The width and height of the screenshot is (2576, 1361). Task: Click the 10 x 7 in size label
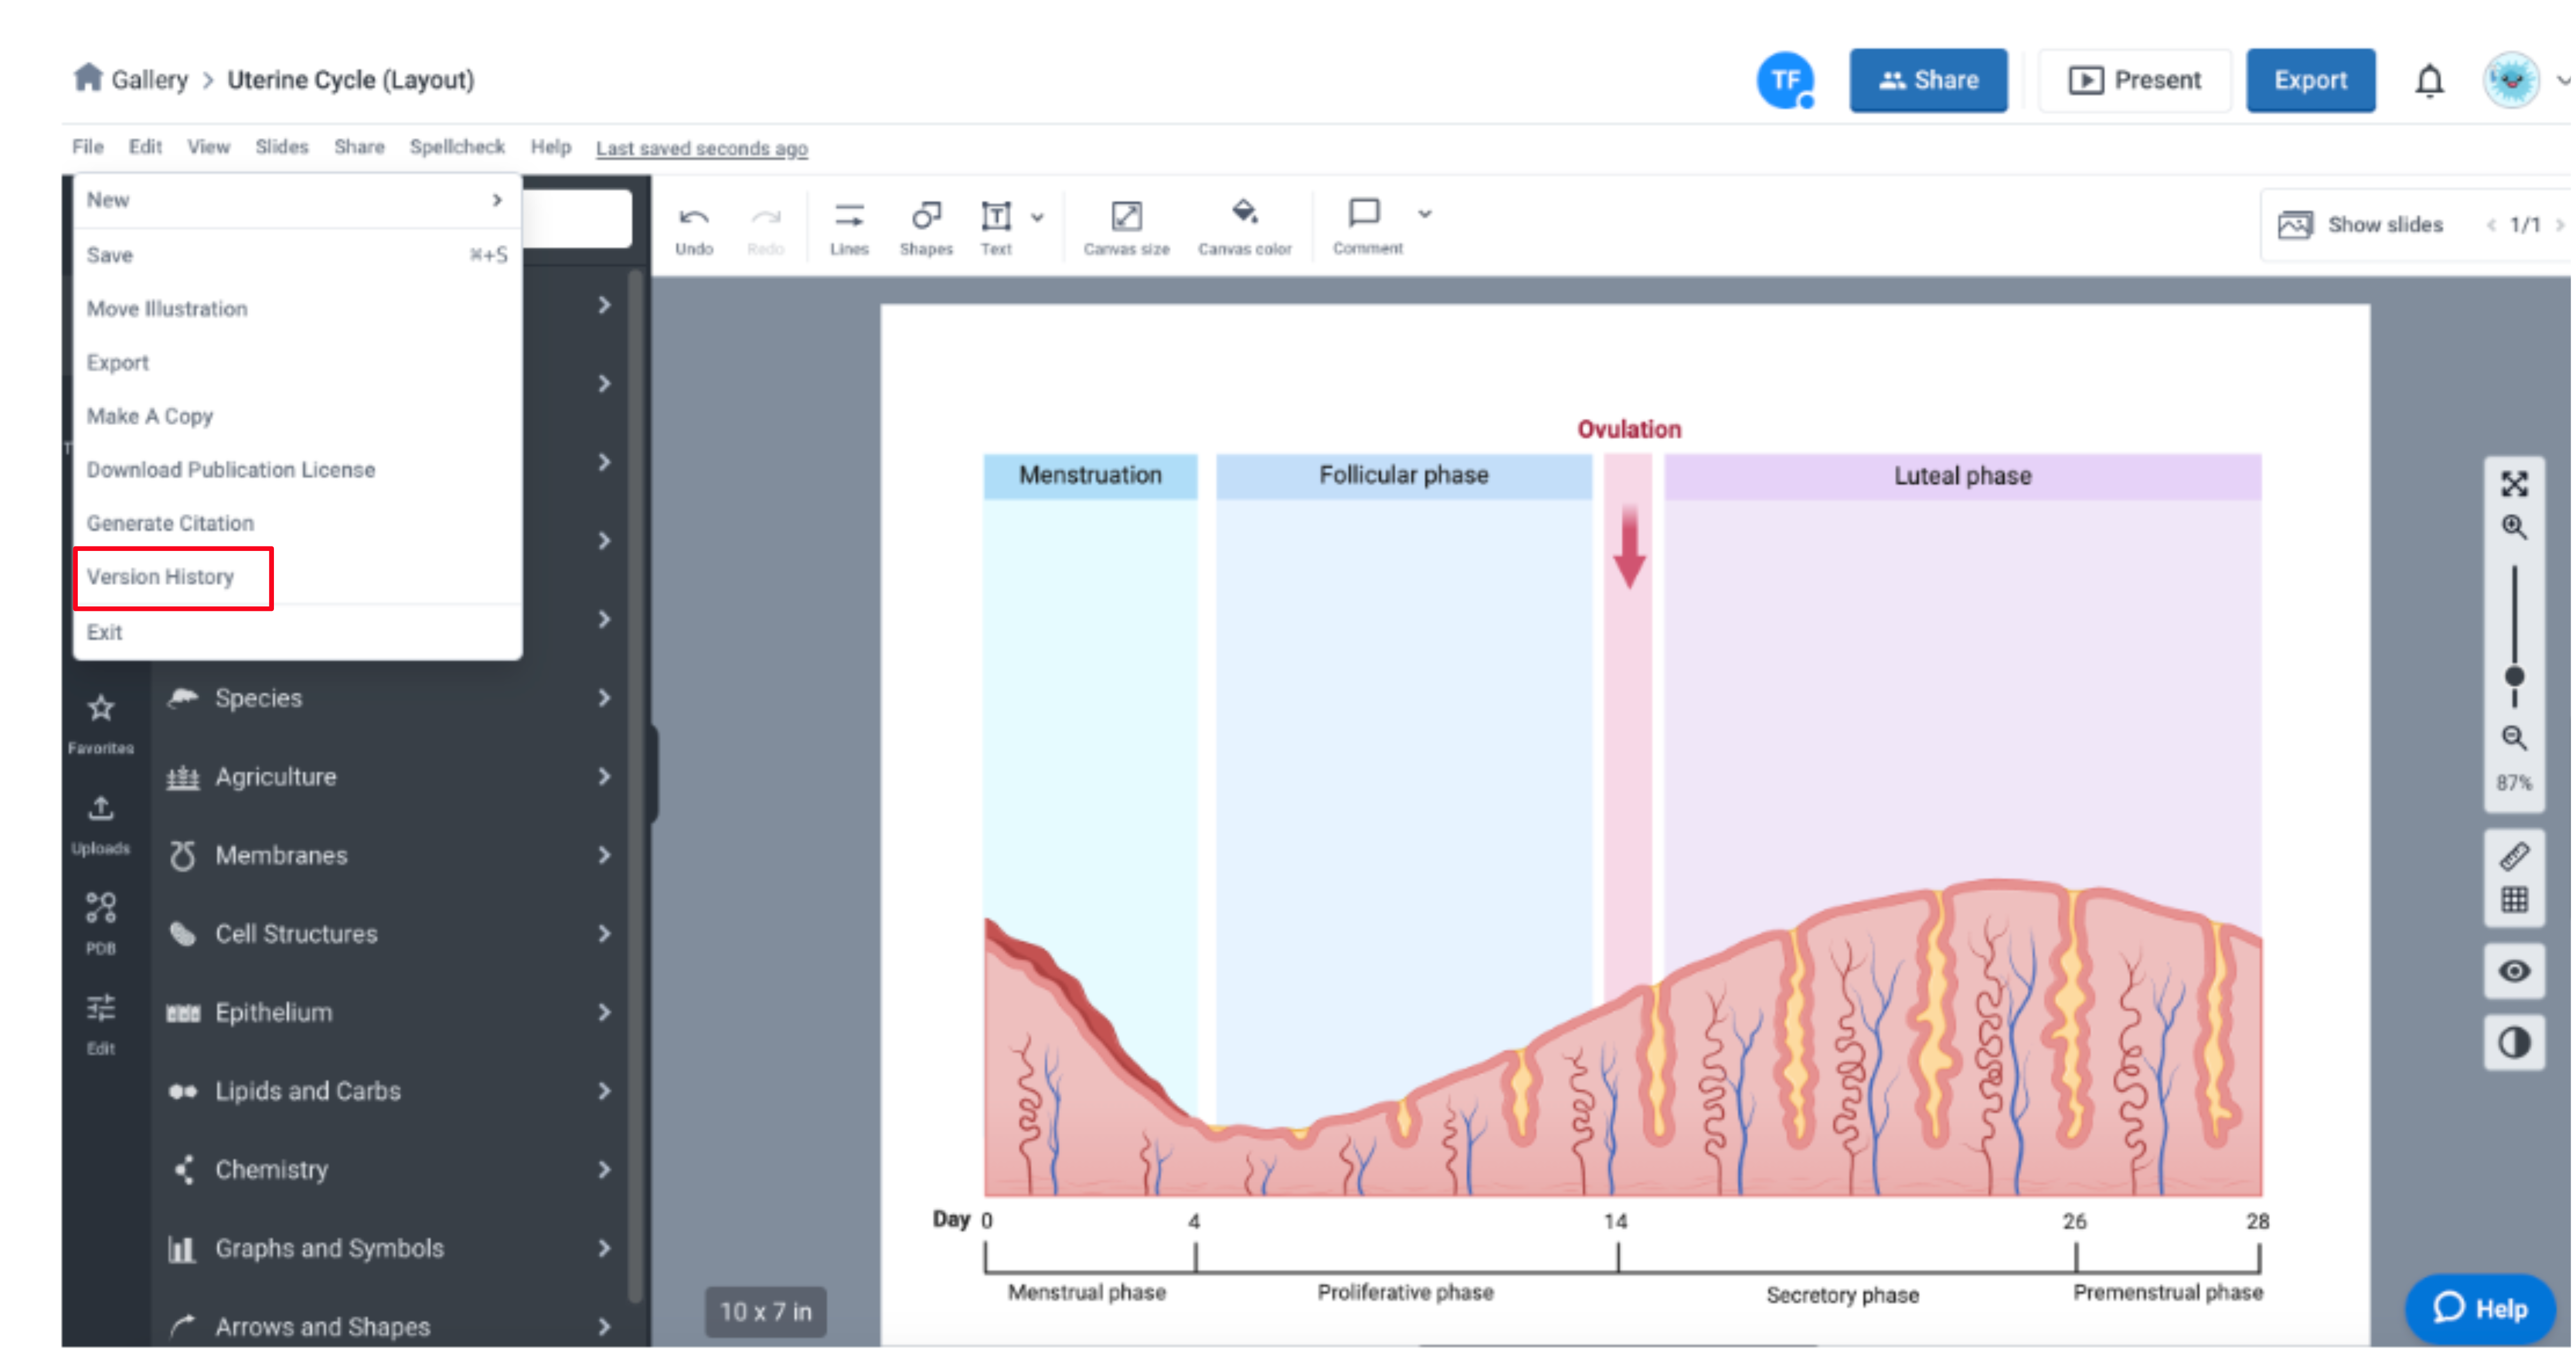click(x=766, y=1311)
